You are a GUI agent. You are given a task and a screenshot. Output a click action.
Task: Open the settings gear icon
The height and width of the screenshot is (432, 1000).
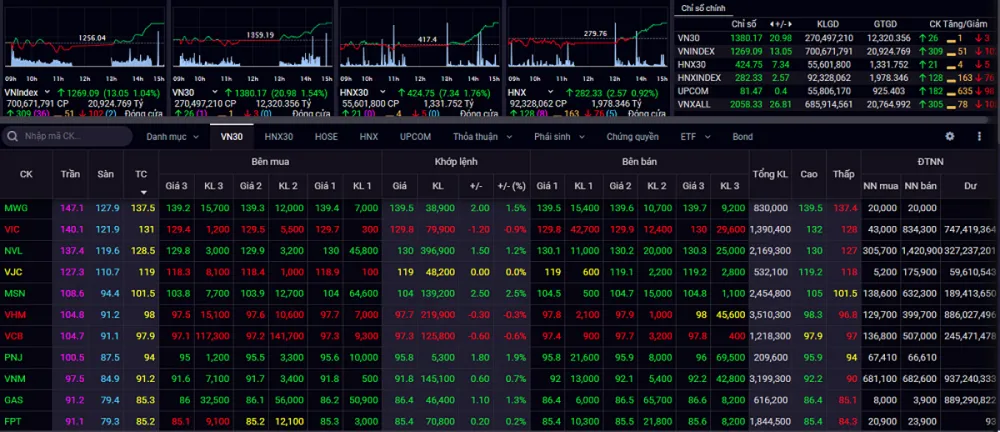951,136
